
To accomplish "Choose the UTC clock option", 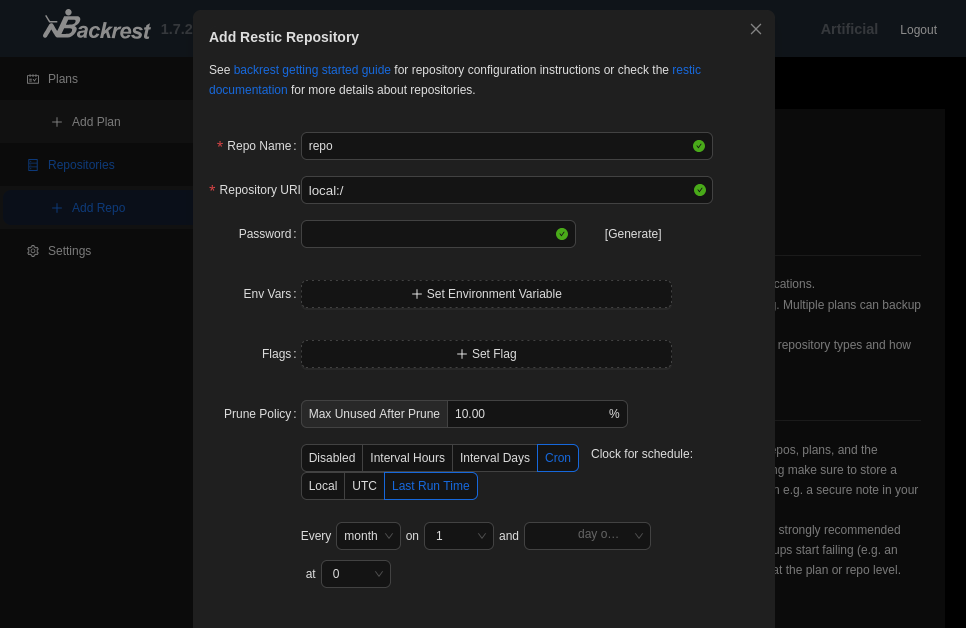I will [364, 486].
